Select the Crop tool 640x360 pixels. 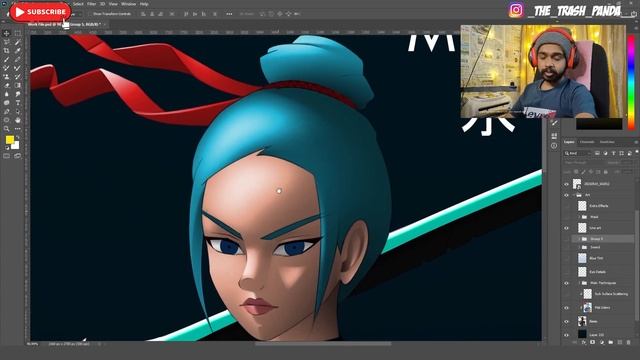point(7,51)
